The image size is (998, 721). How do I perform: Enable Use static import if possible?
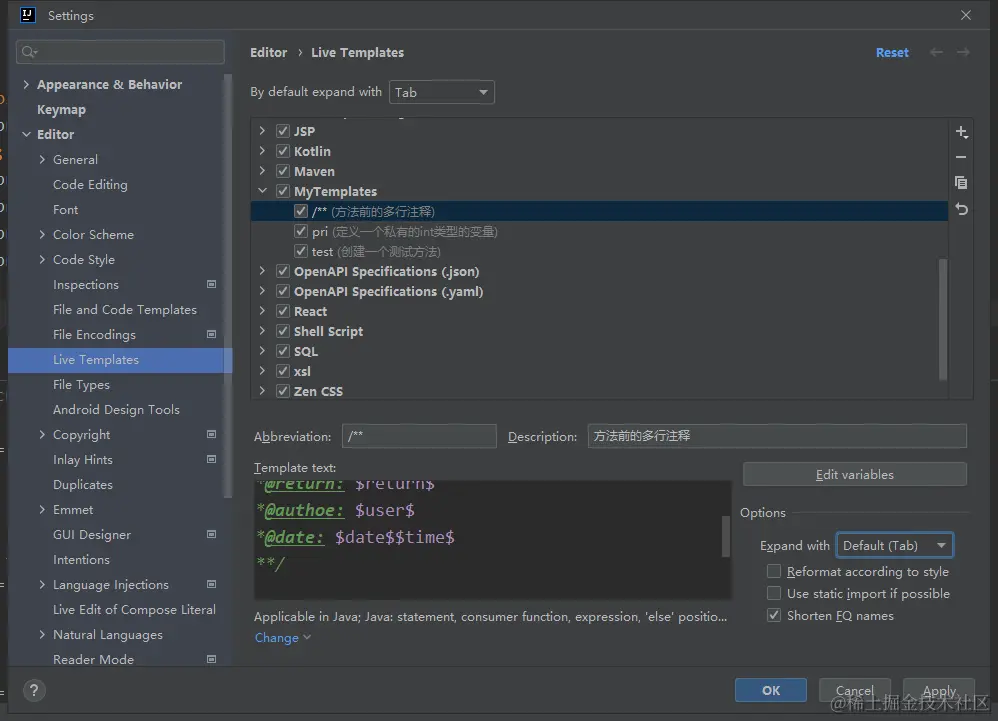774,593
